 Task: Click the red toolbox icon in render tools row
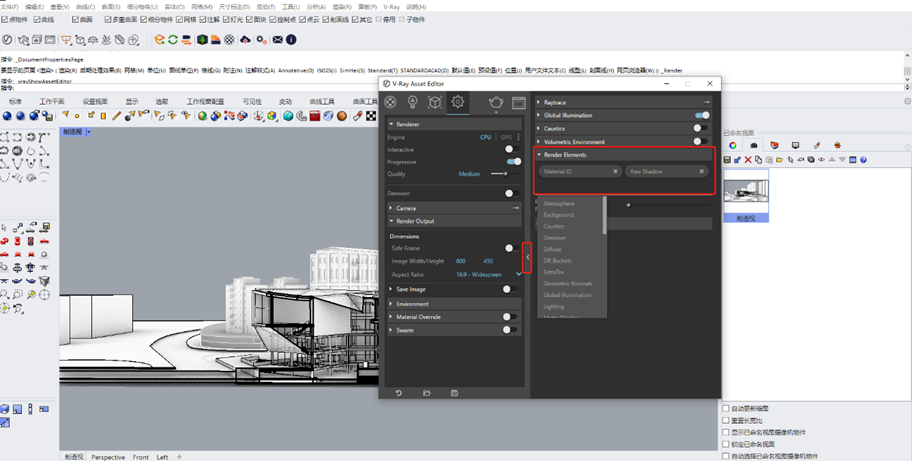(315, 116)
